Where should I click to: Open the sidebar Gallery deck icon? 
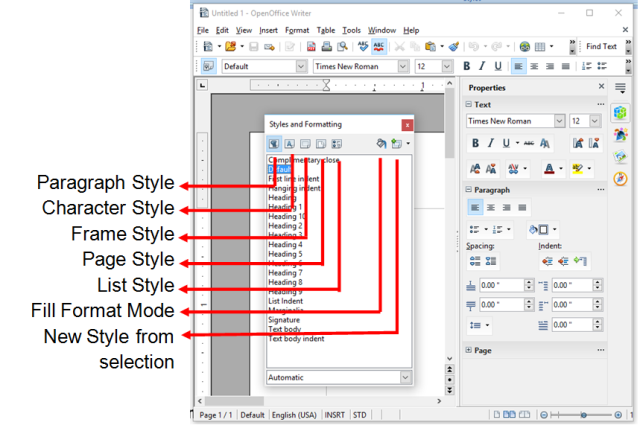click(x=620, y=156)
